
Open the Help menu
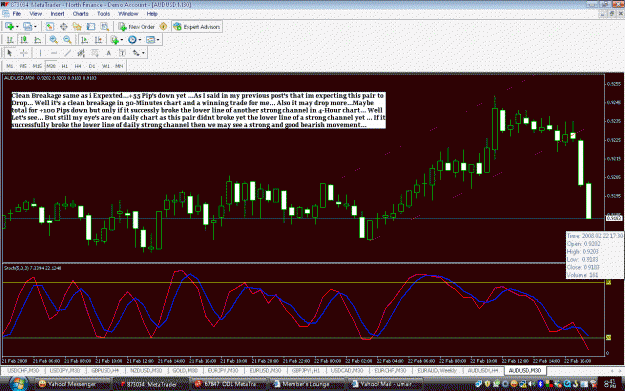point(152,14)
